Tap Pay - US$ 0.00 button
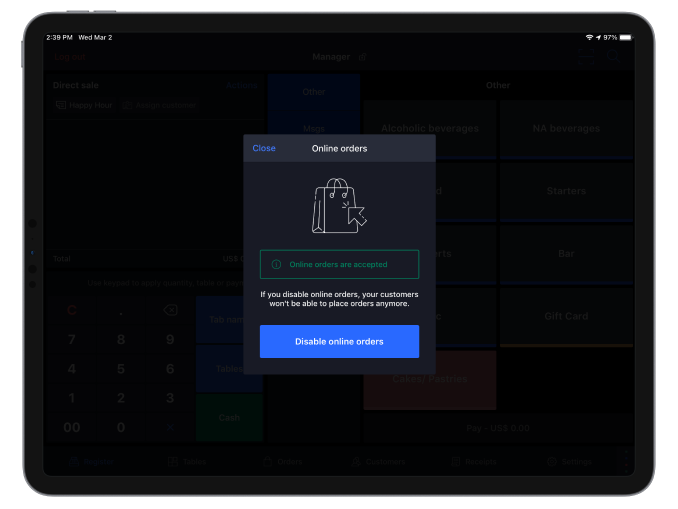678x509 pixels. (x=498, y=428)
